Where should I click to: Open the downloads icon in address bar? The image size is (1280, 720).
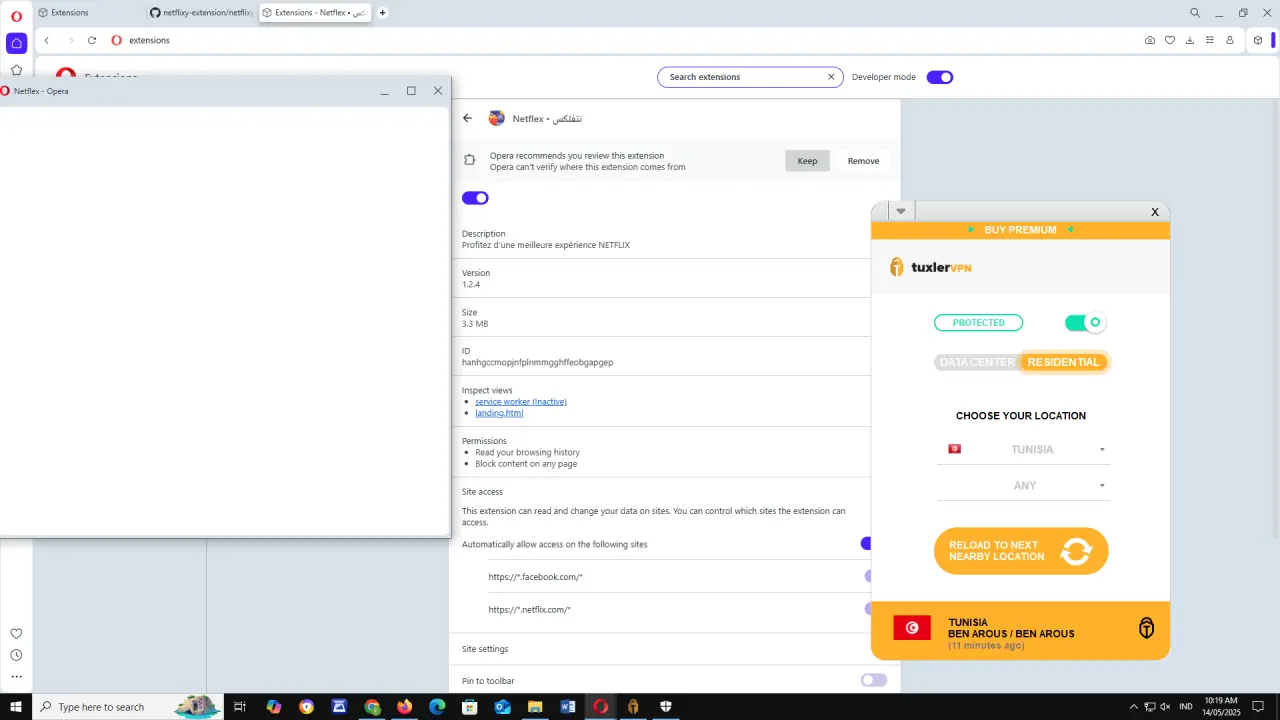click(1190, 40)
